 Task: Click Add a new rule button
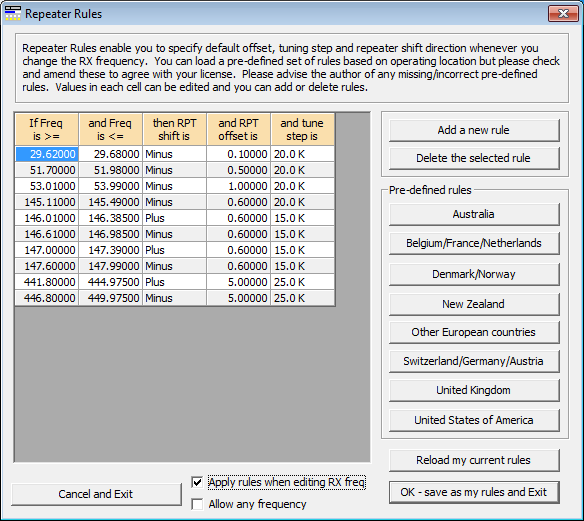(474, 130)
